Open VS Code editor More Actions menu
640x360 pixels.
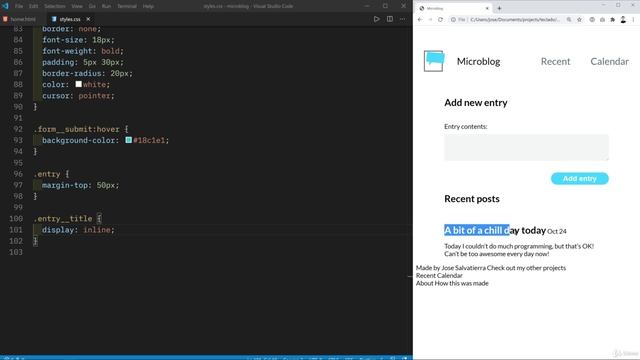click(x=403, y=19)
